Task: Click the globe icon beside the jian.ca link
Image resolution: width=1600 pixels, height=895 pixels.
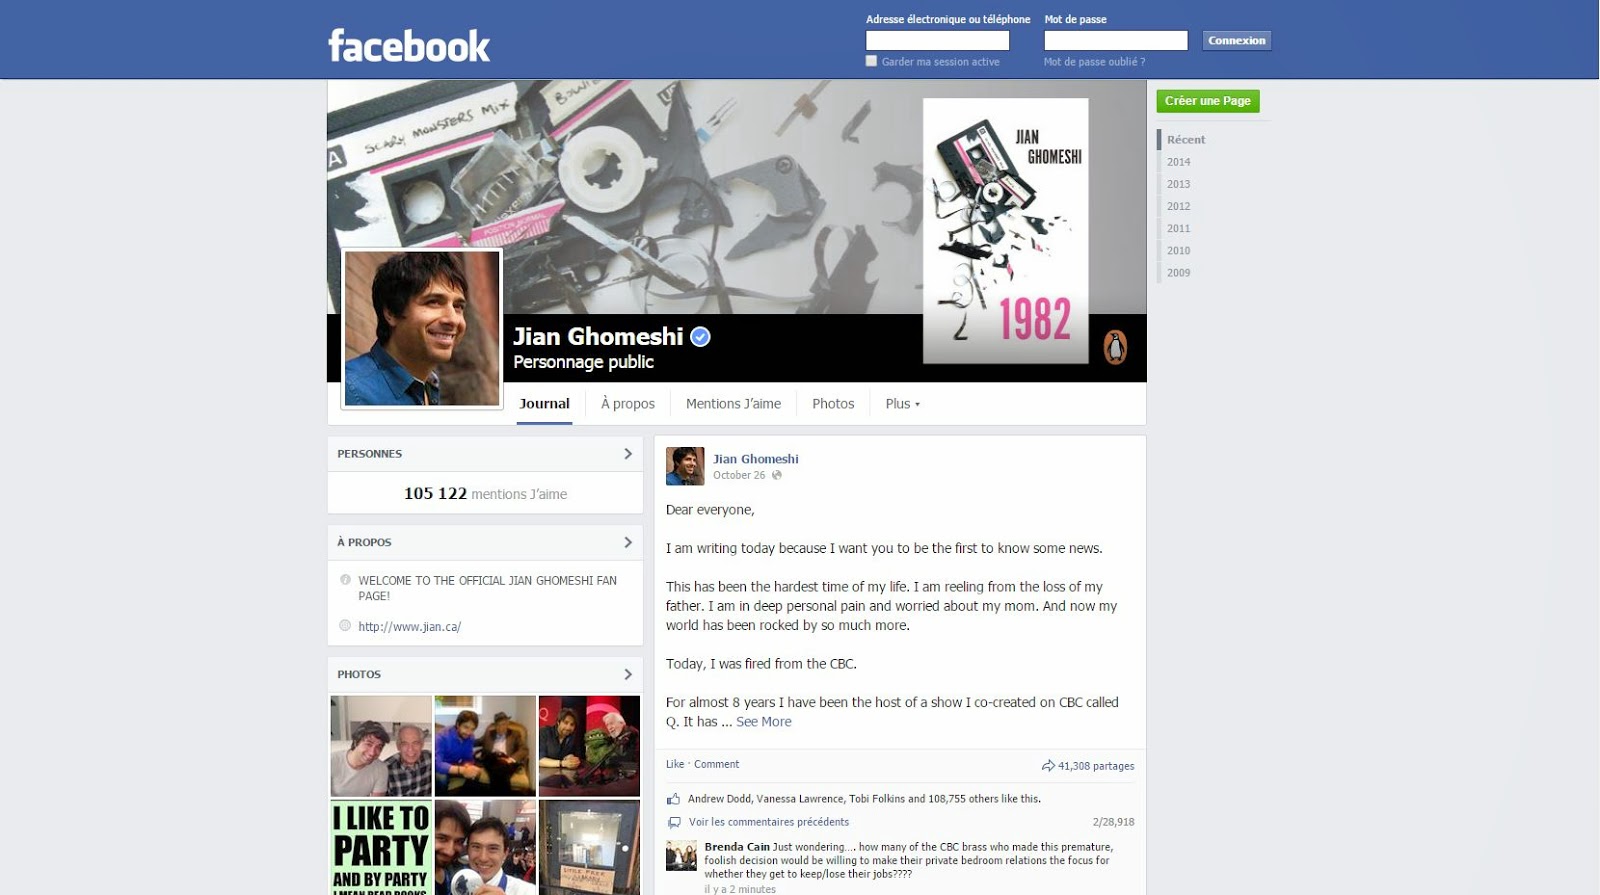Action: point(345,626)
